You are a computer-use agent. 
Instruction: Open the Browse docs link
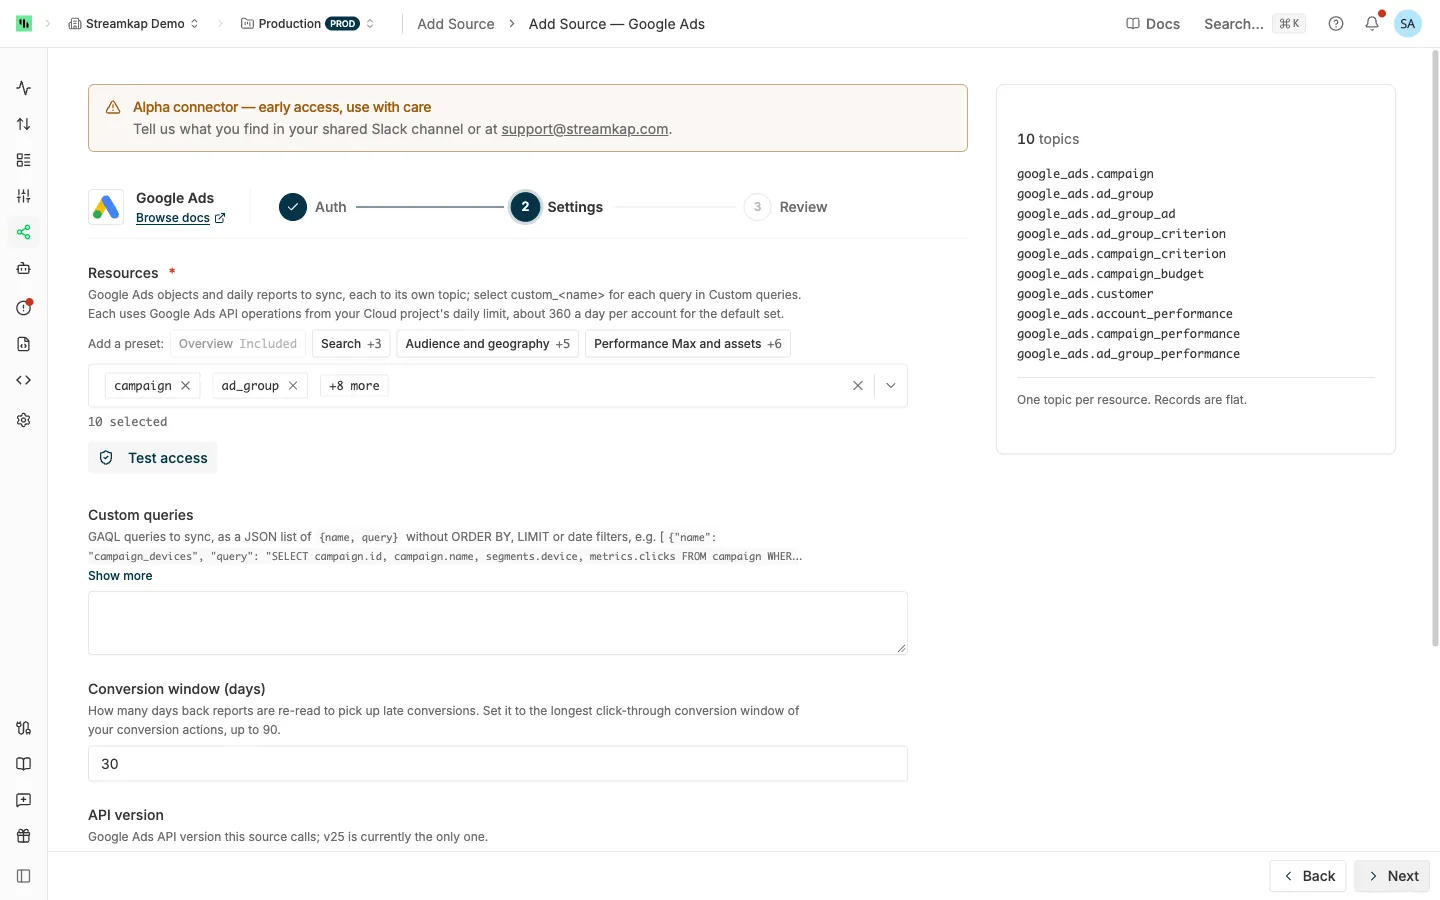pos(181,218)
